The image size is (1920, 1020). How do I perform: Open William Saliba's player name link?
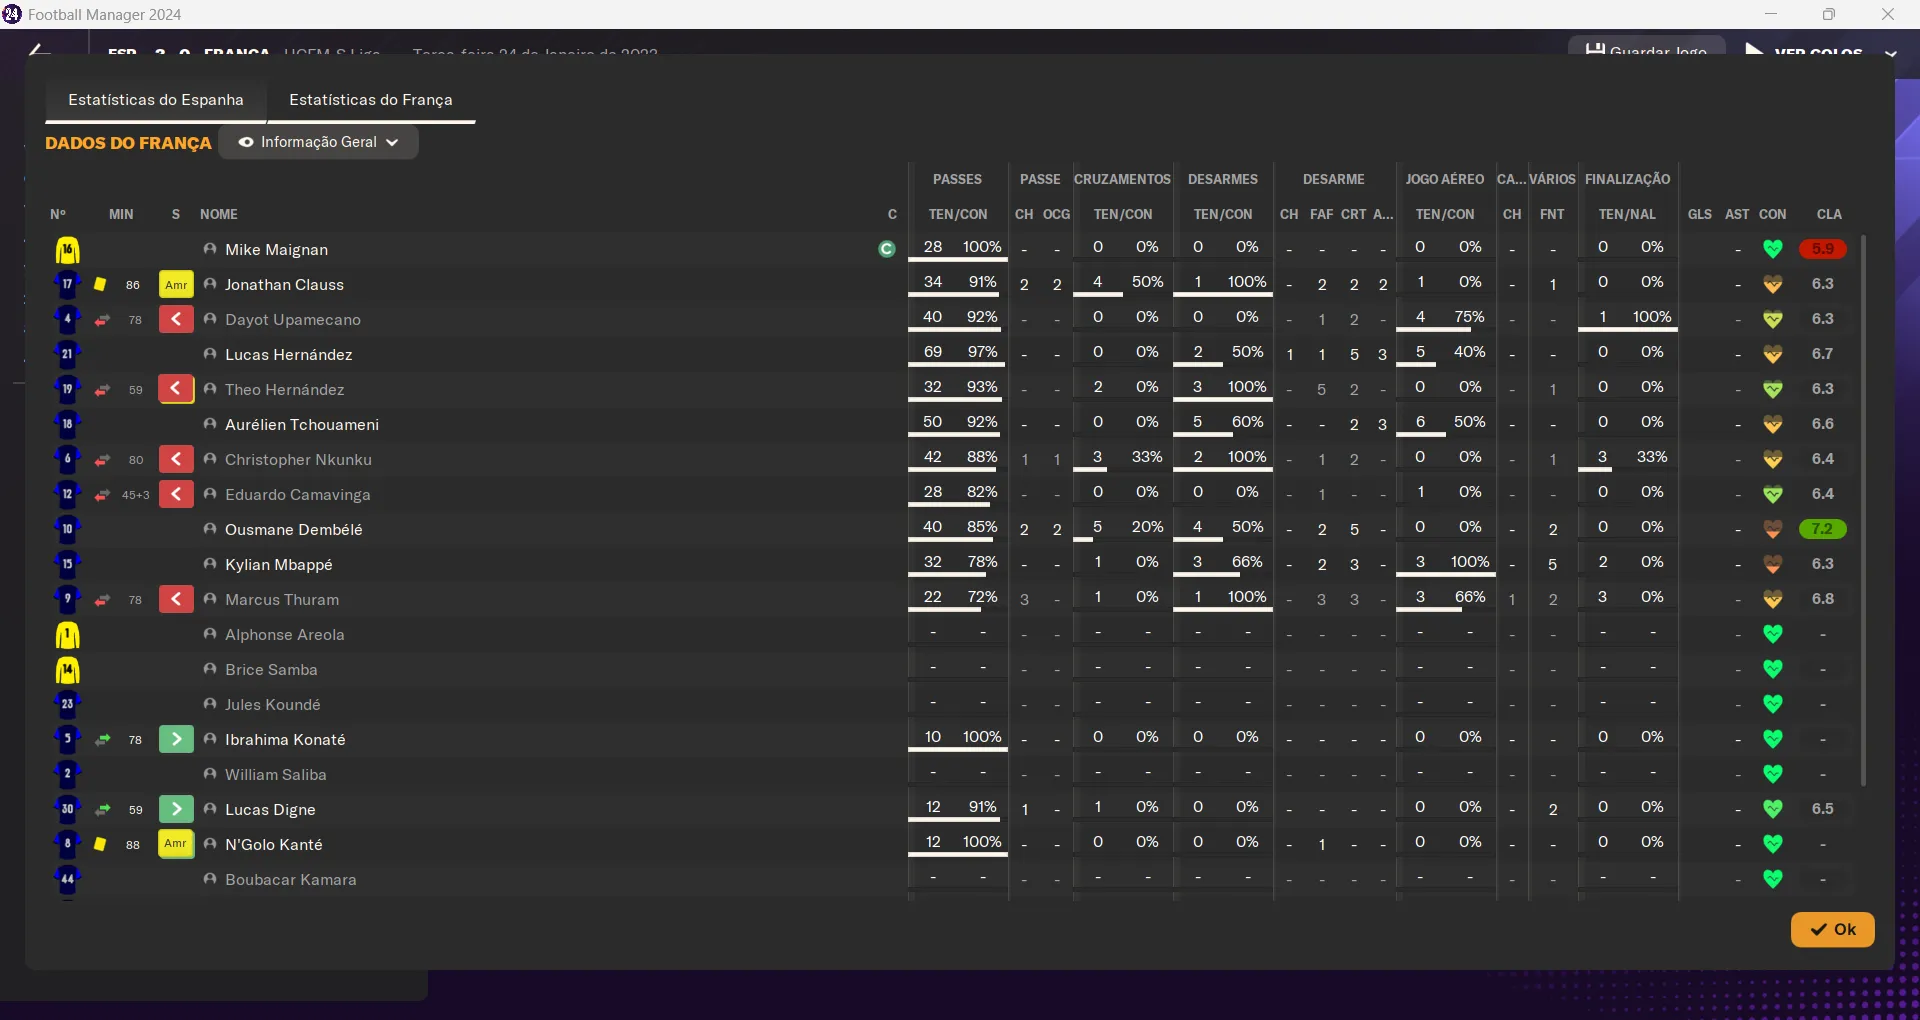tap(276, 775)
